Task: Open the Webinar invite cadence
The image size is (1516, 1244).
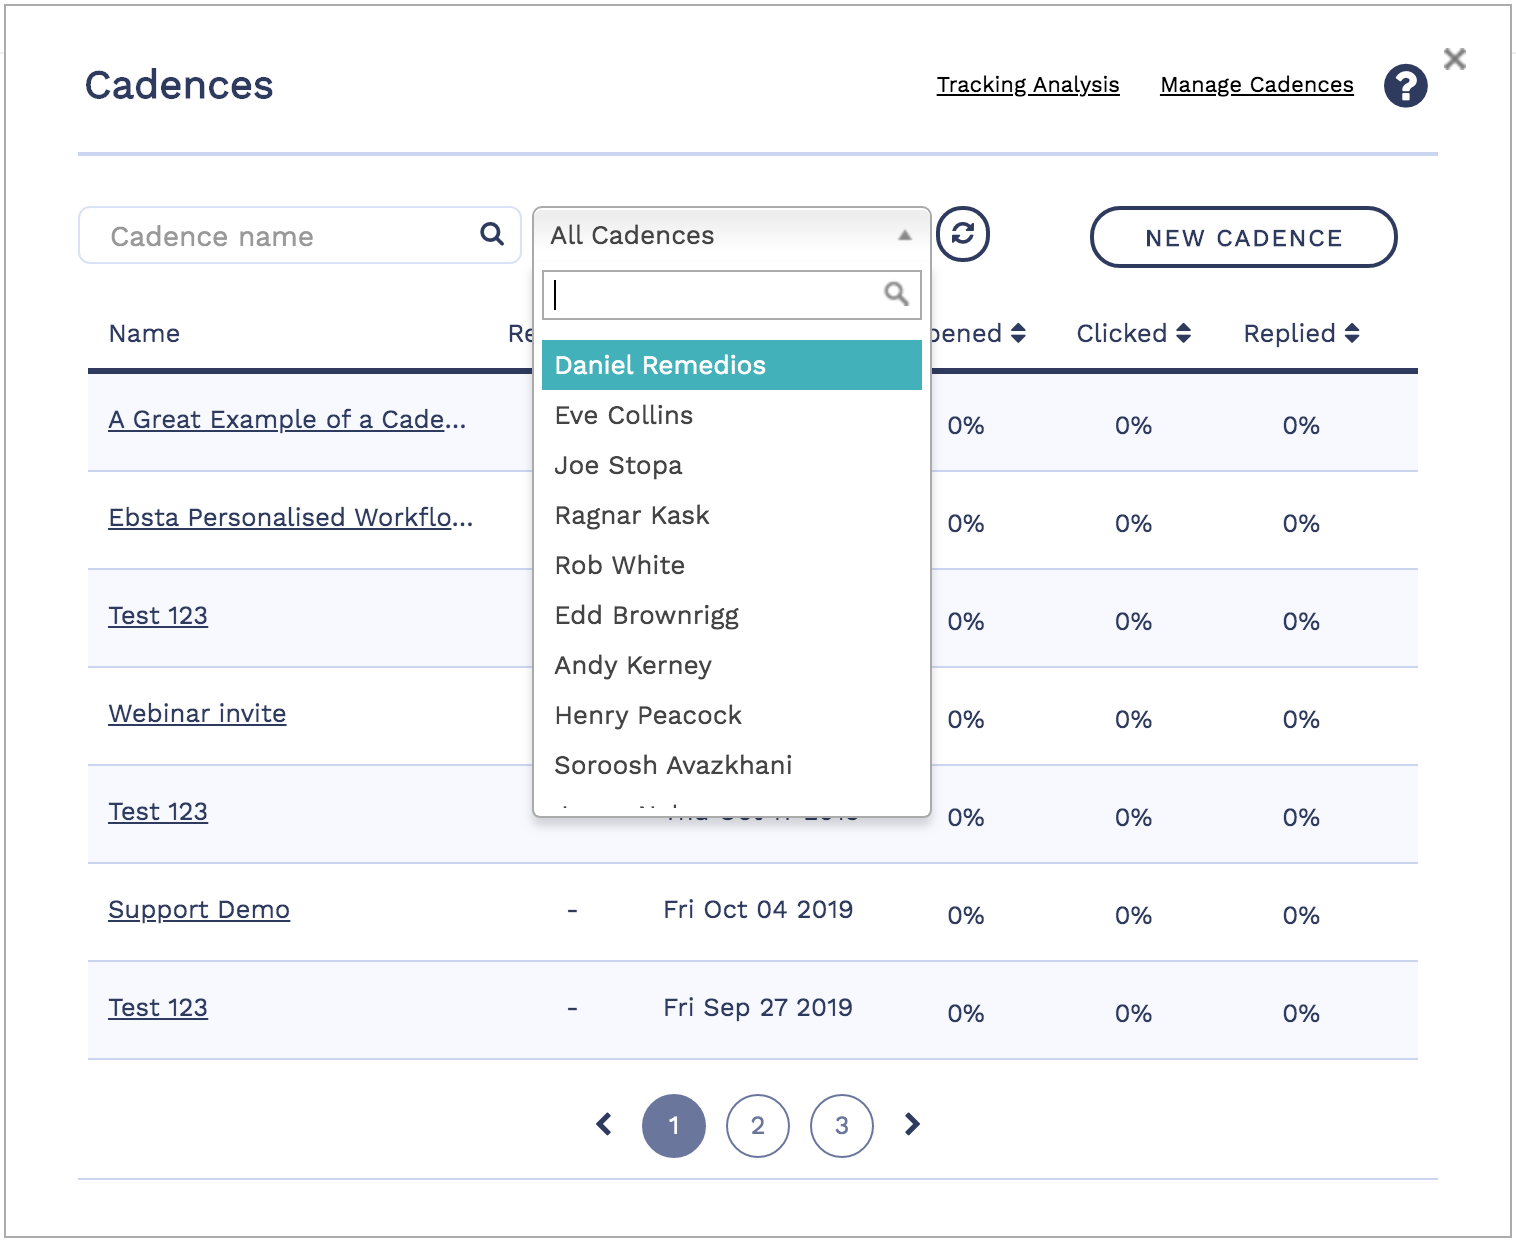Action: [197, 713]
